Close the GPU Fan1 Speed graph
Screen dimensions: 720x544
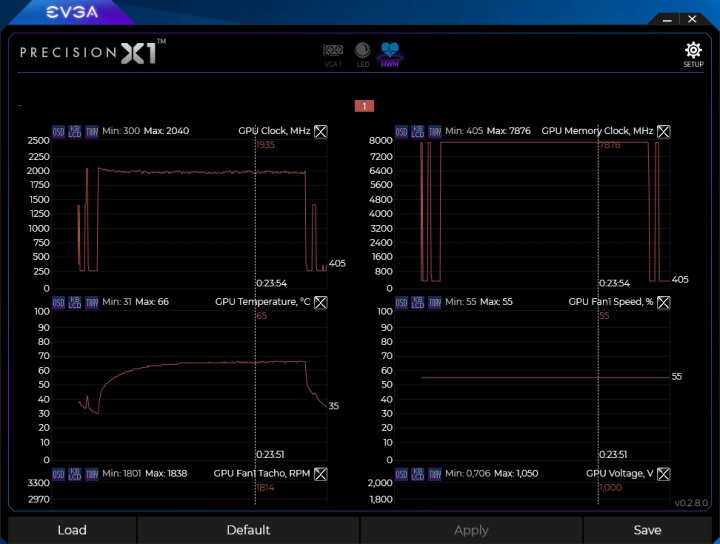(664, 303)
